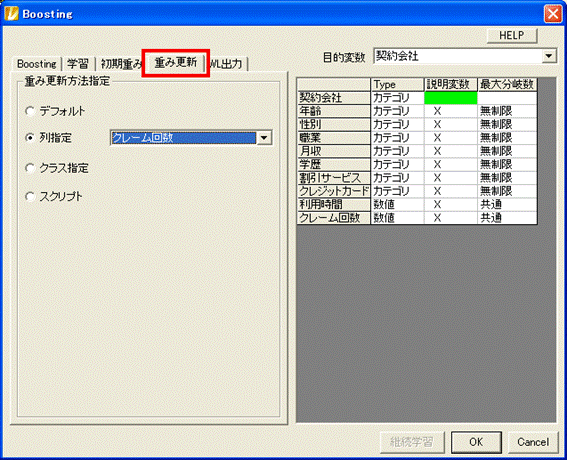This screenshot has width=567, height=460.
Task: Select the 最大分岐数 column header
Action: 507,84
